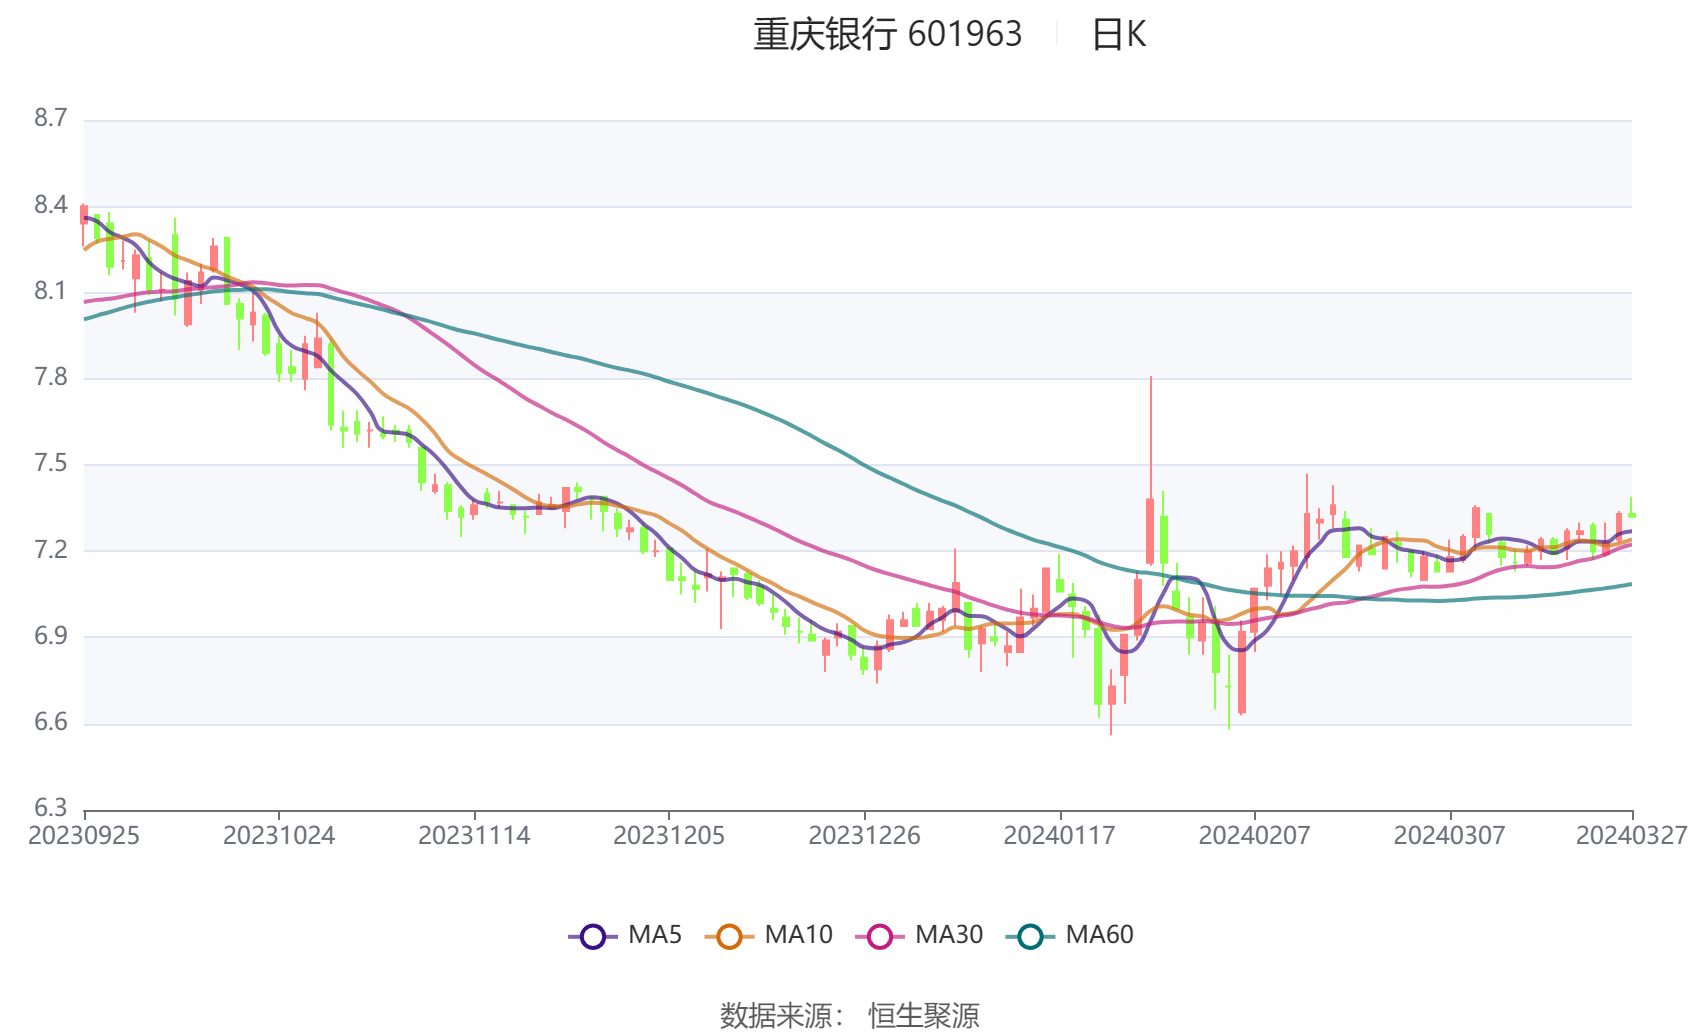Click the x-axis date 20231024
This screenshot has height=1034, width=1700.
pos(279,836)
